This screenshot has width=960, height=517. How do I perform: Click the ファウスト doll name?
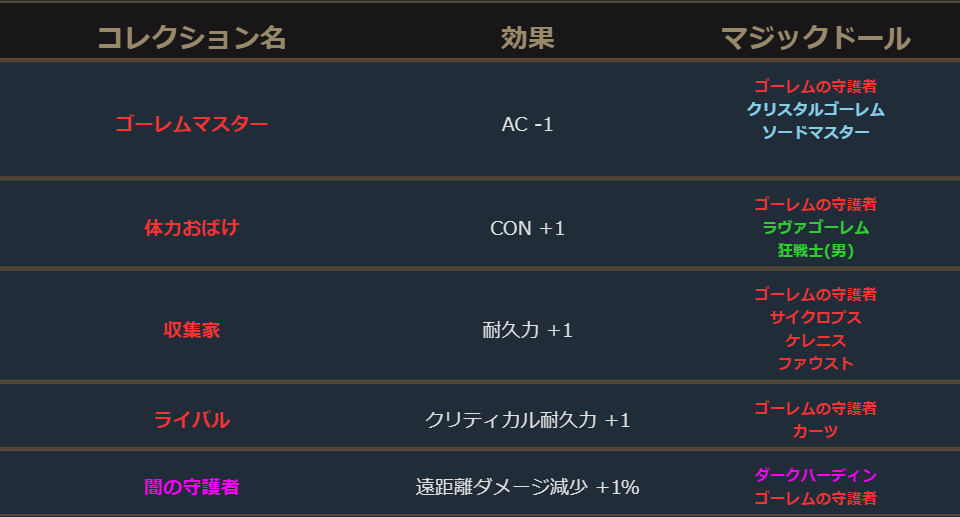point(815,363)
